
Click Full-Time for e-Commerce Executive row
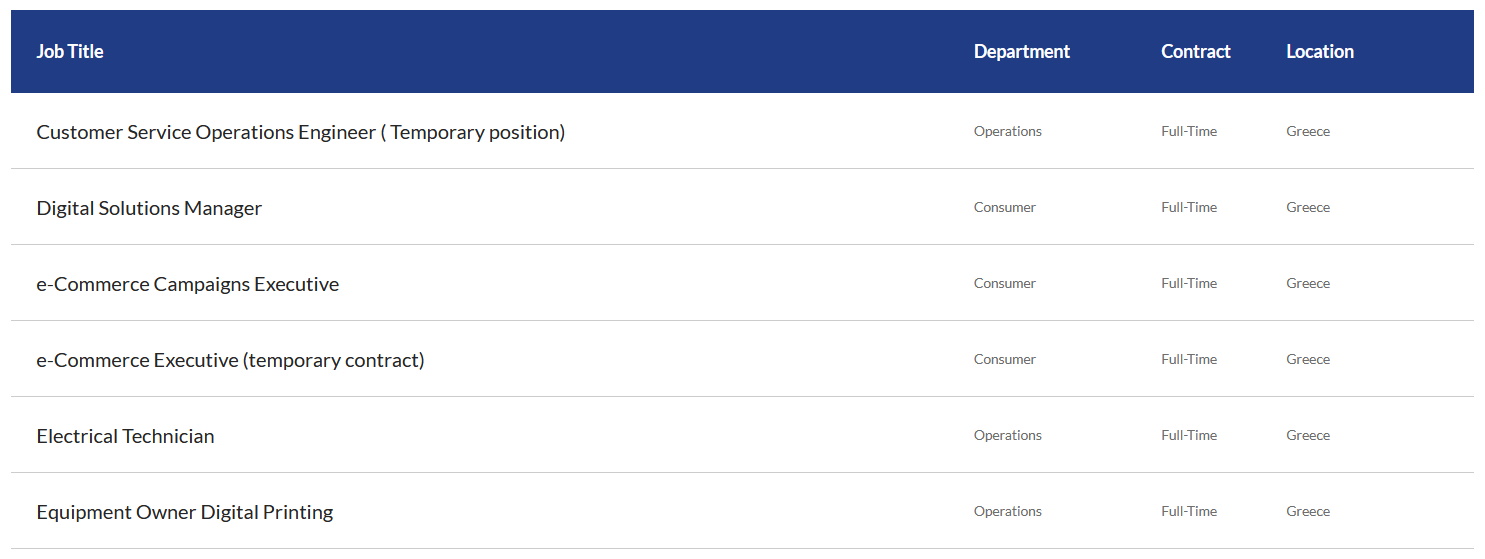(x=1189, y=359)
